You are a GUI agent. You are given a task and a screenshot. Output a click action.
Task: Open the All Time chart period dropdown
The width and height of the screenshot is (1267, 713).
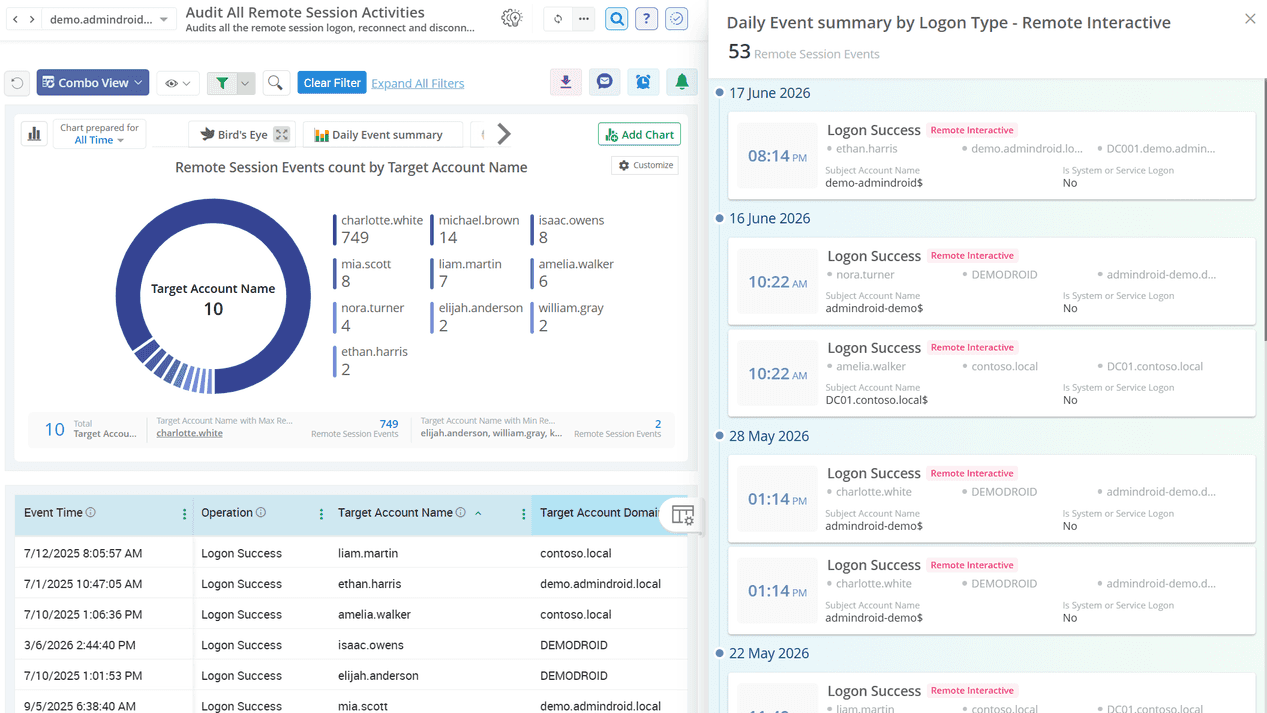[99, 140]
